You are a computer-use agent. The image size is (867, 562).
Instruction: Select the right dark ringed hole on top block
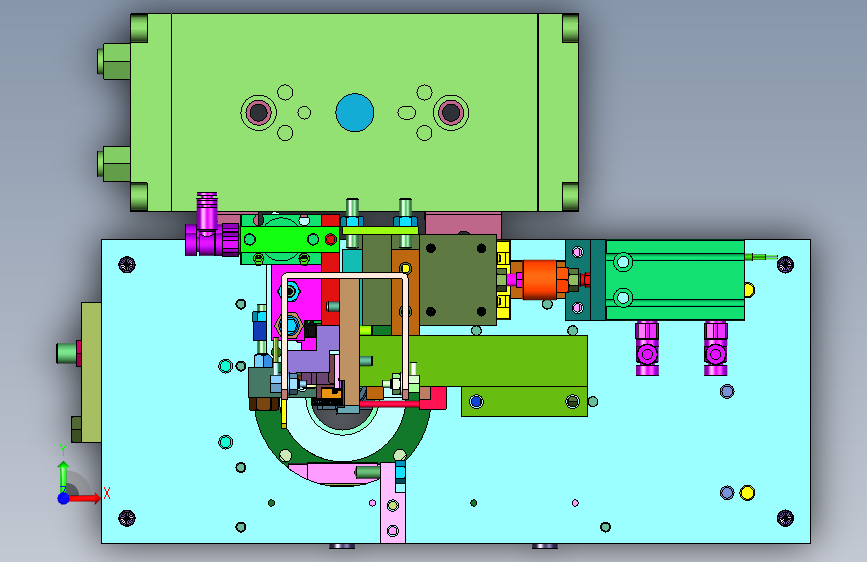(451, 112)
